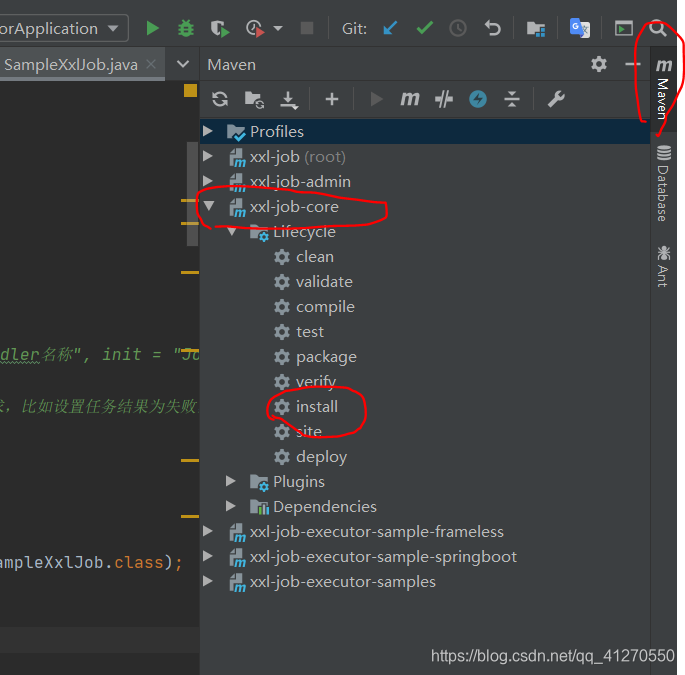Start debugging with the bug icon
The width and height of the screenshot is (685, 675).
click(x=186, y=29)
